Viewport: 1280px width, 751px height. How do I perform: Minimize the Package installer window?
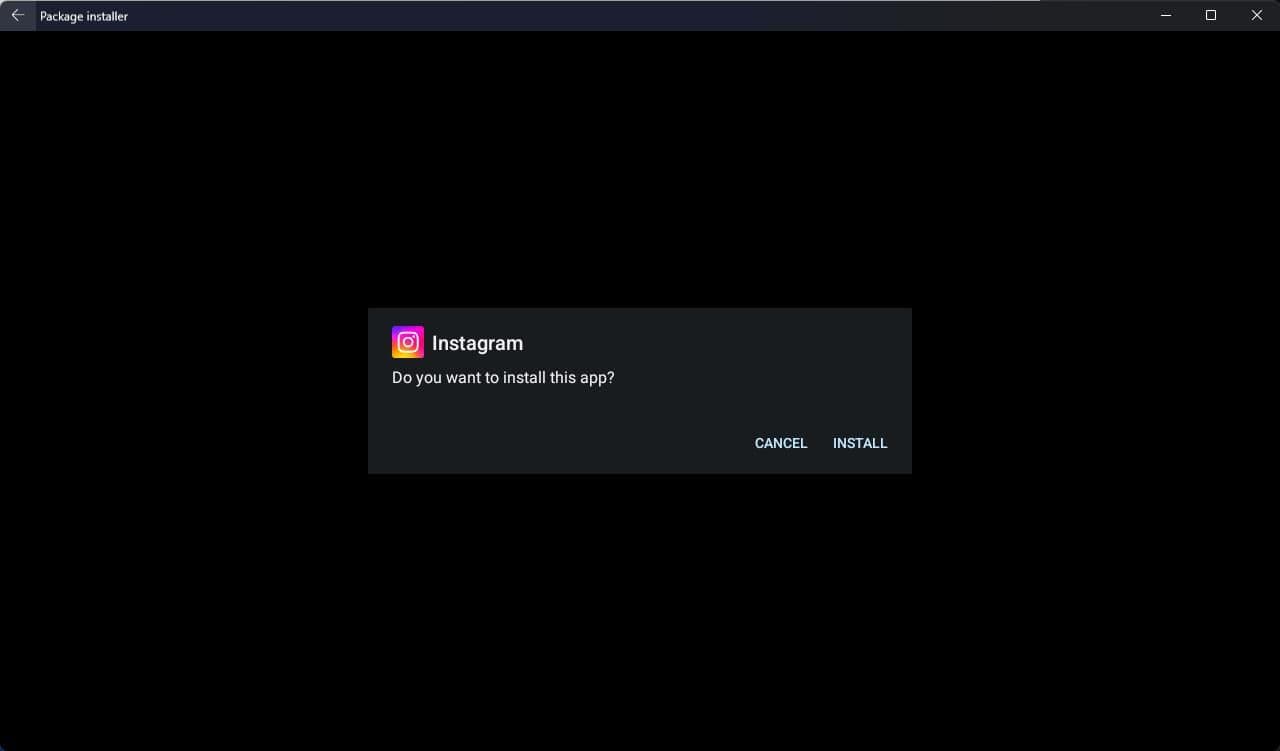tap(1165, 16)
